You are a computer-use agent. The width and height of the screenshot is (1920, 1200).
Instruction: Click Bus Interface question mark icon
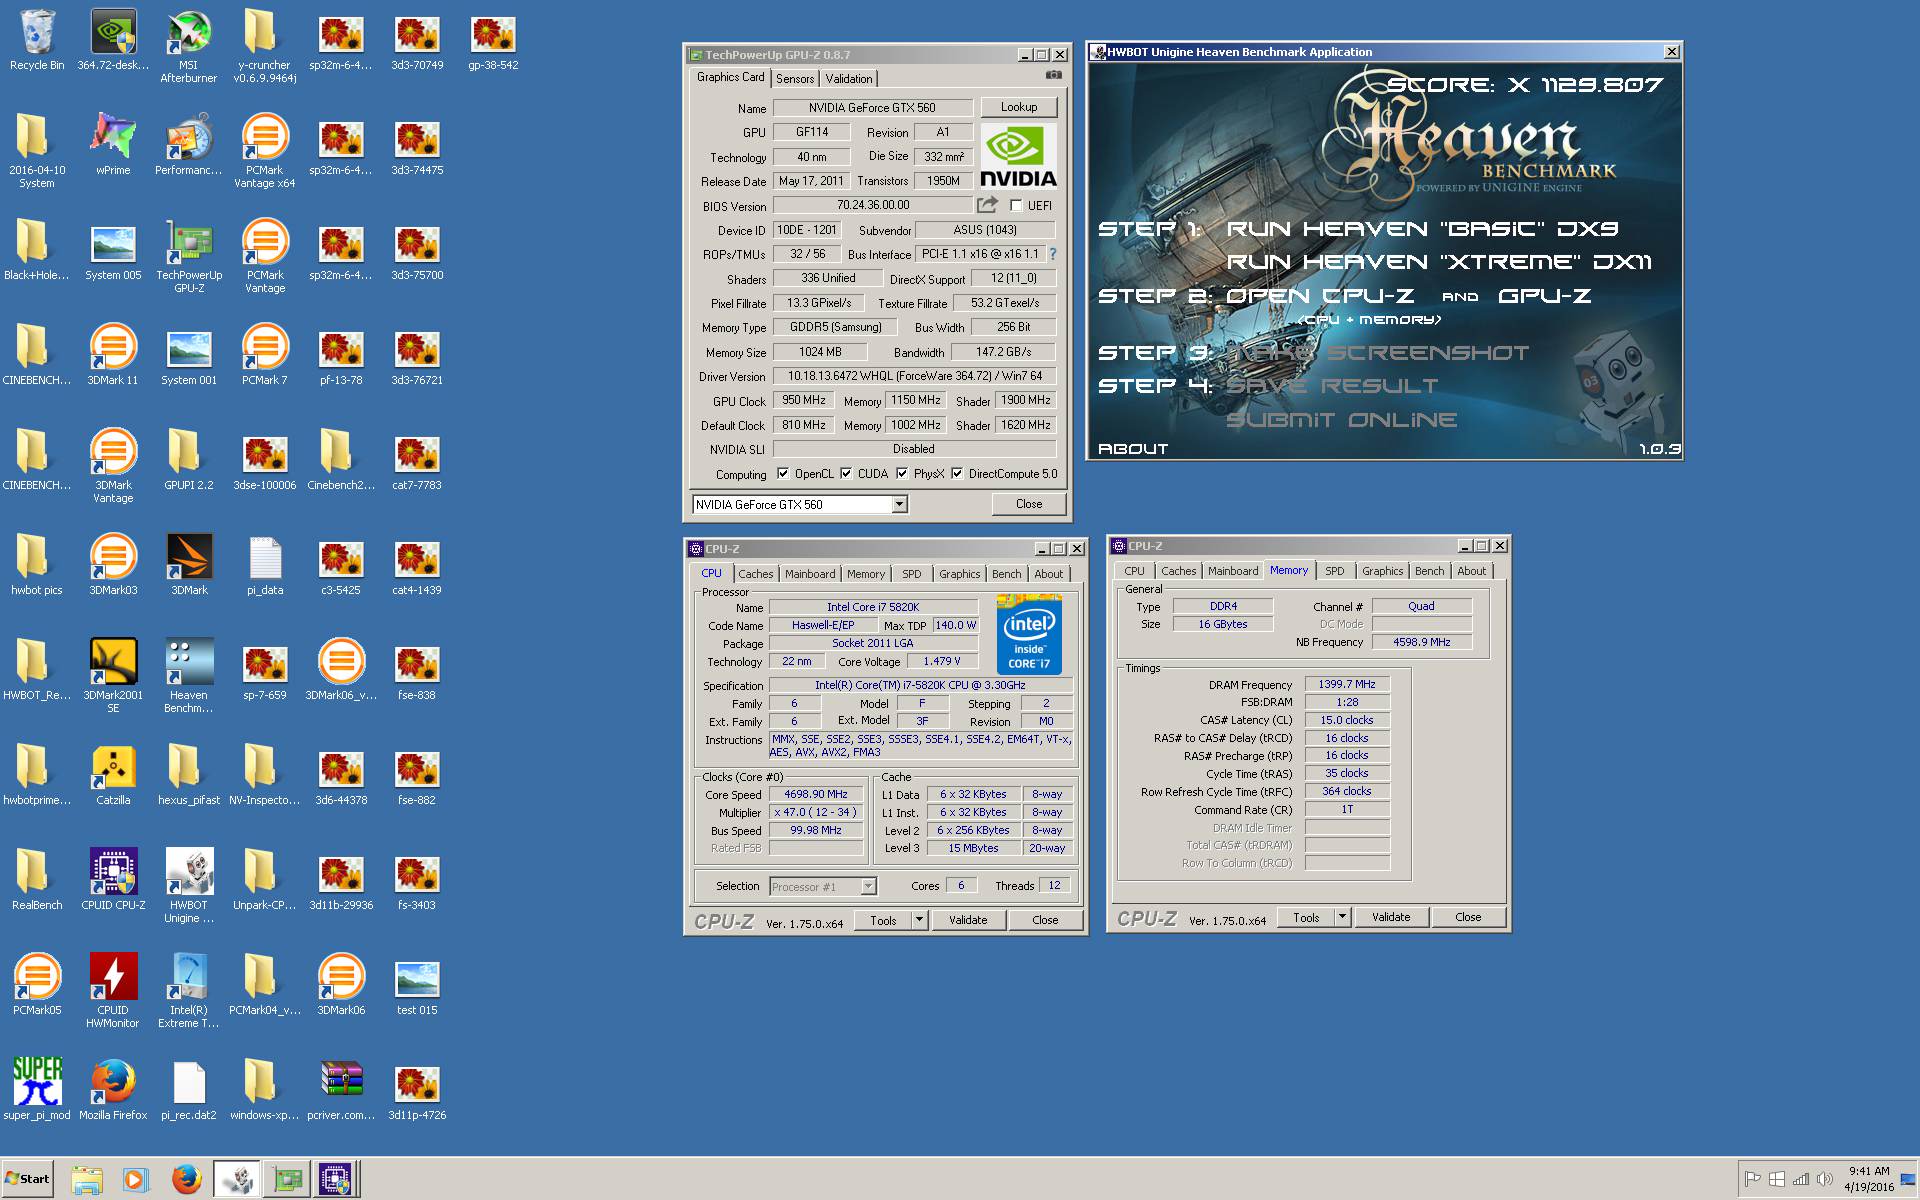(1052, 254)
